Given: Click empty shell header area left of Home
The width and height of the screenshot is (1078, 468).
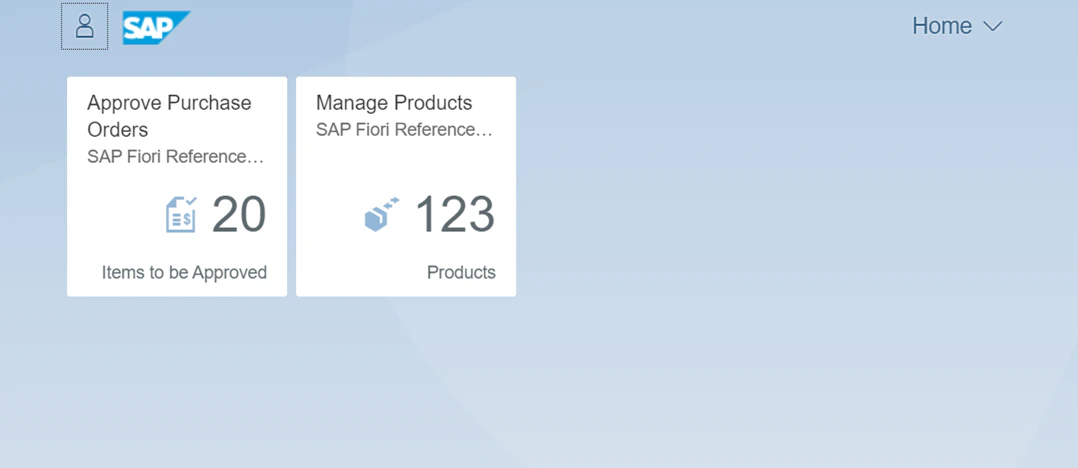Looking at the screenshot, I should 550,26.
